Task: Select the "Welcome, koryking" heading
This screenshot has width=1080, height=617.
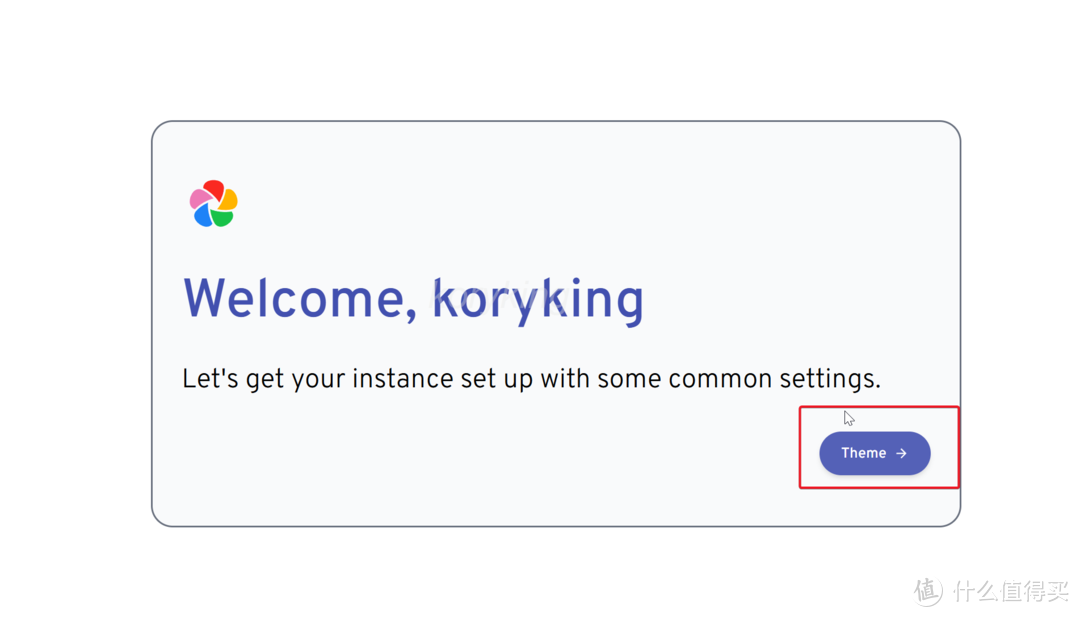Action: point(413,299)
